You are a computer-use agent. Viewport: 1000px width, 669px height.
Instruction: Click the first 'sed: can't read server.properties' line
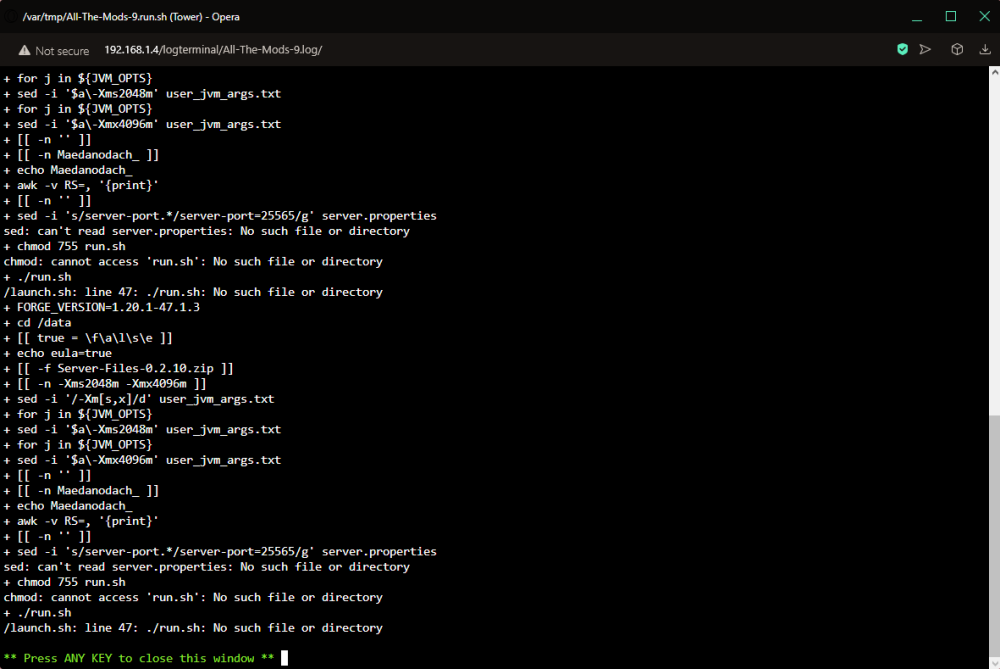point(207,231)
